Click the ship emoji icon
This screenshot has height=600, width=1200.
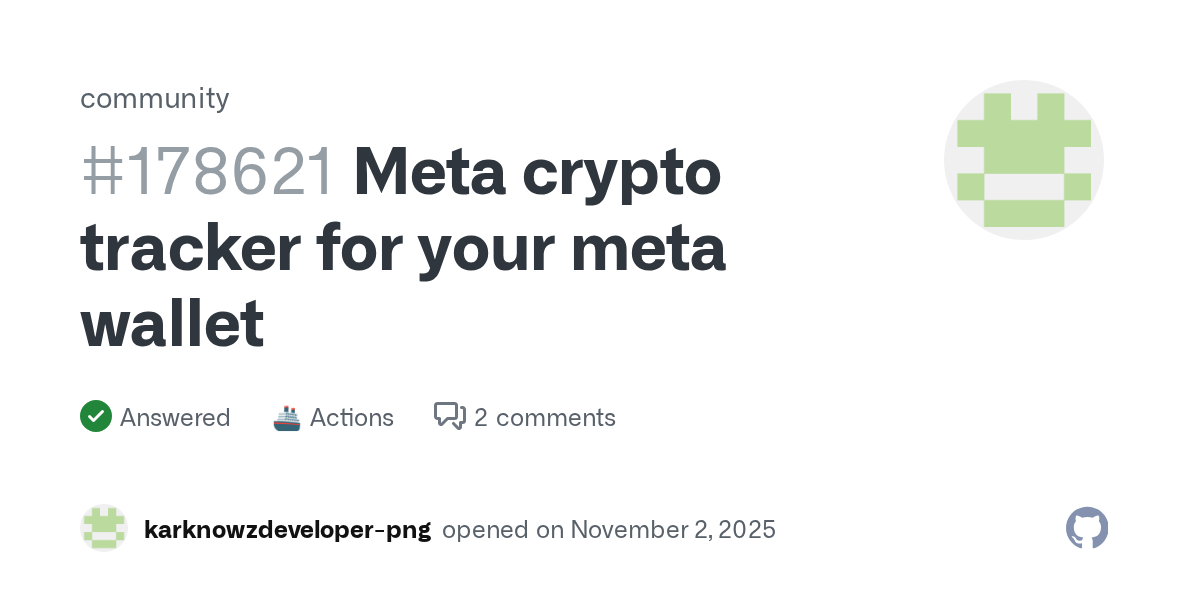(287, 417)
